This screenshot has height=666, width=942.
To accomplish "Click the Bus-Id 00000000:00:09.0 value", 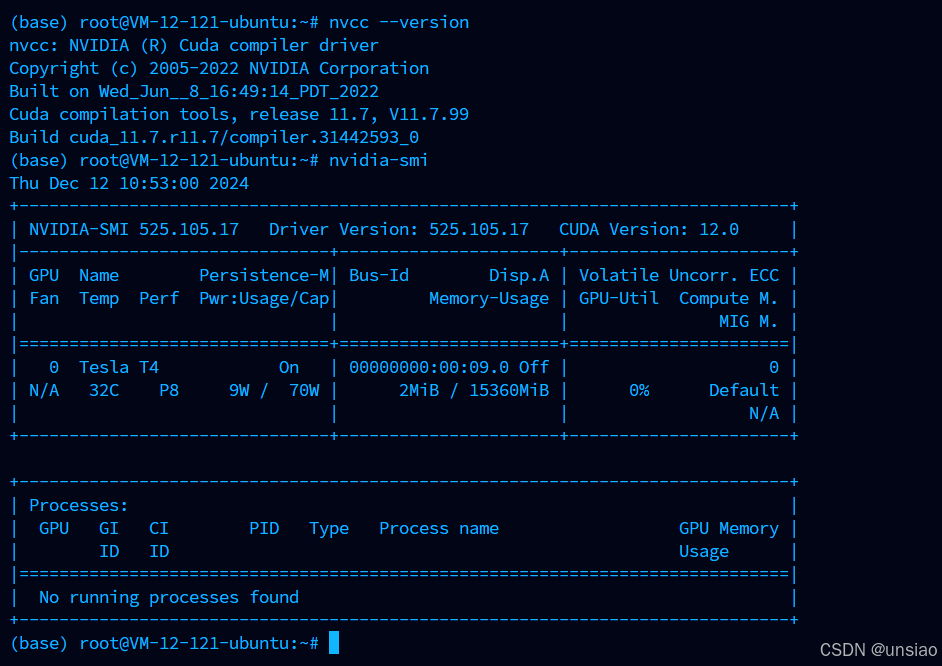I will tap(429, 368).
